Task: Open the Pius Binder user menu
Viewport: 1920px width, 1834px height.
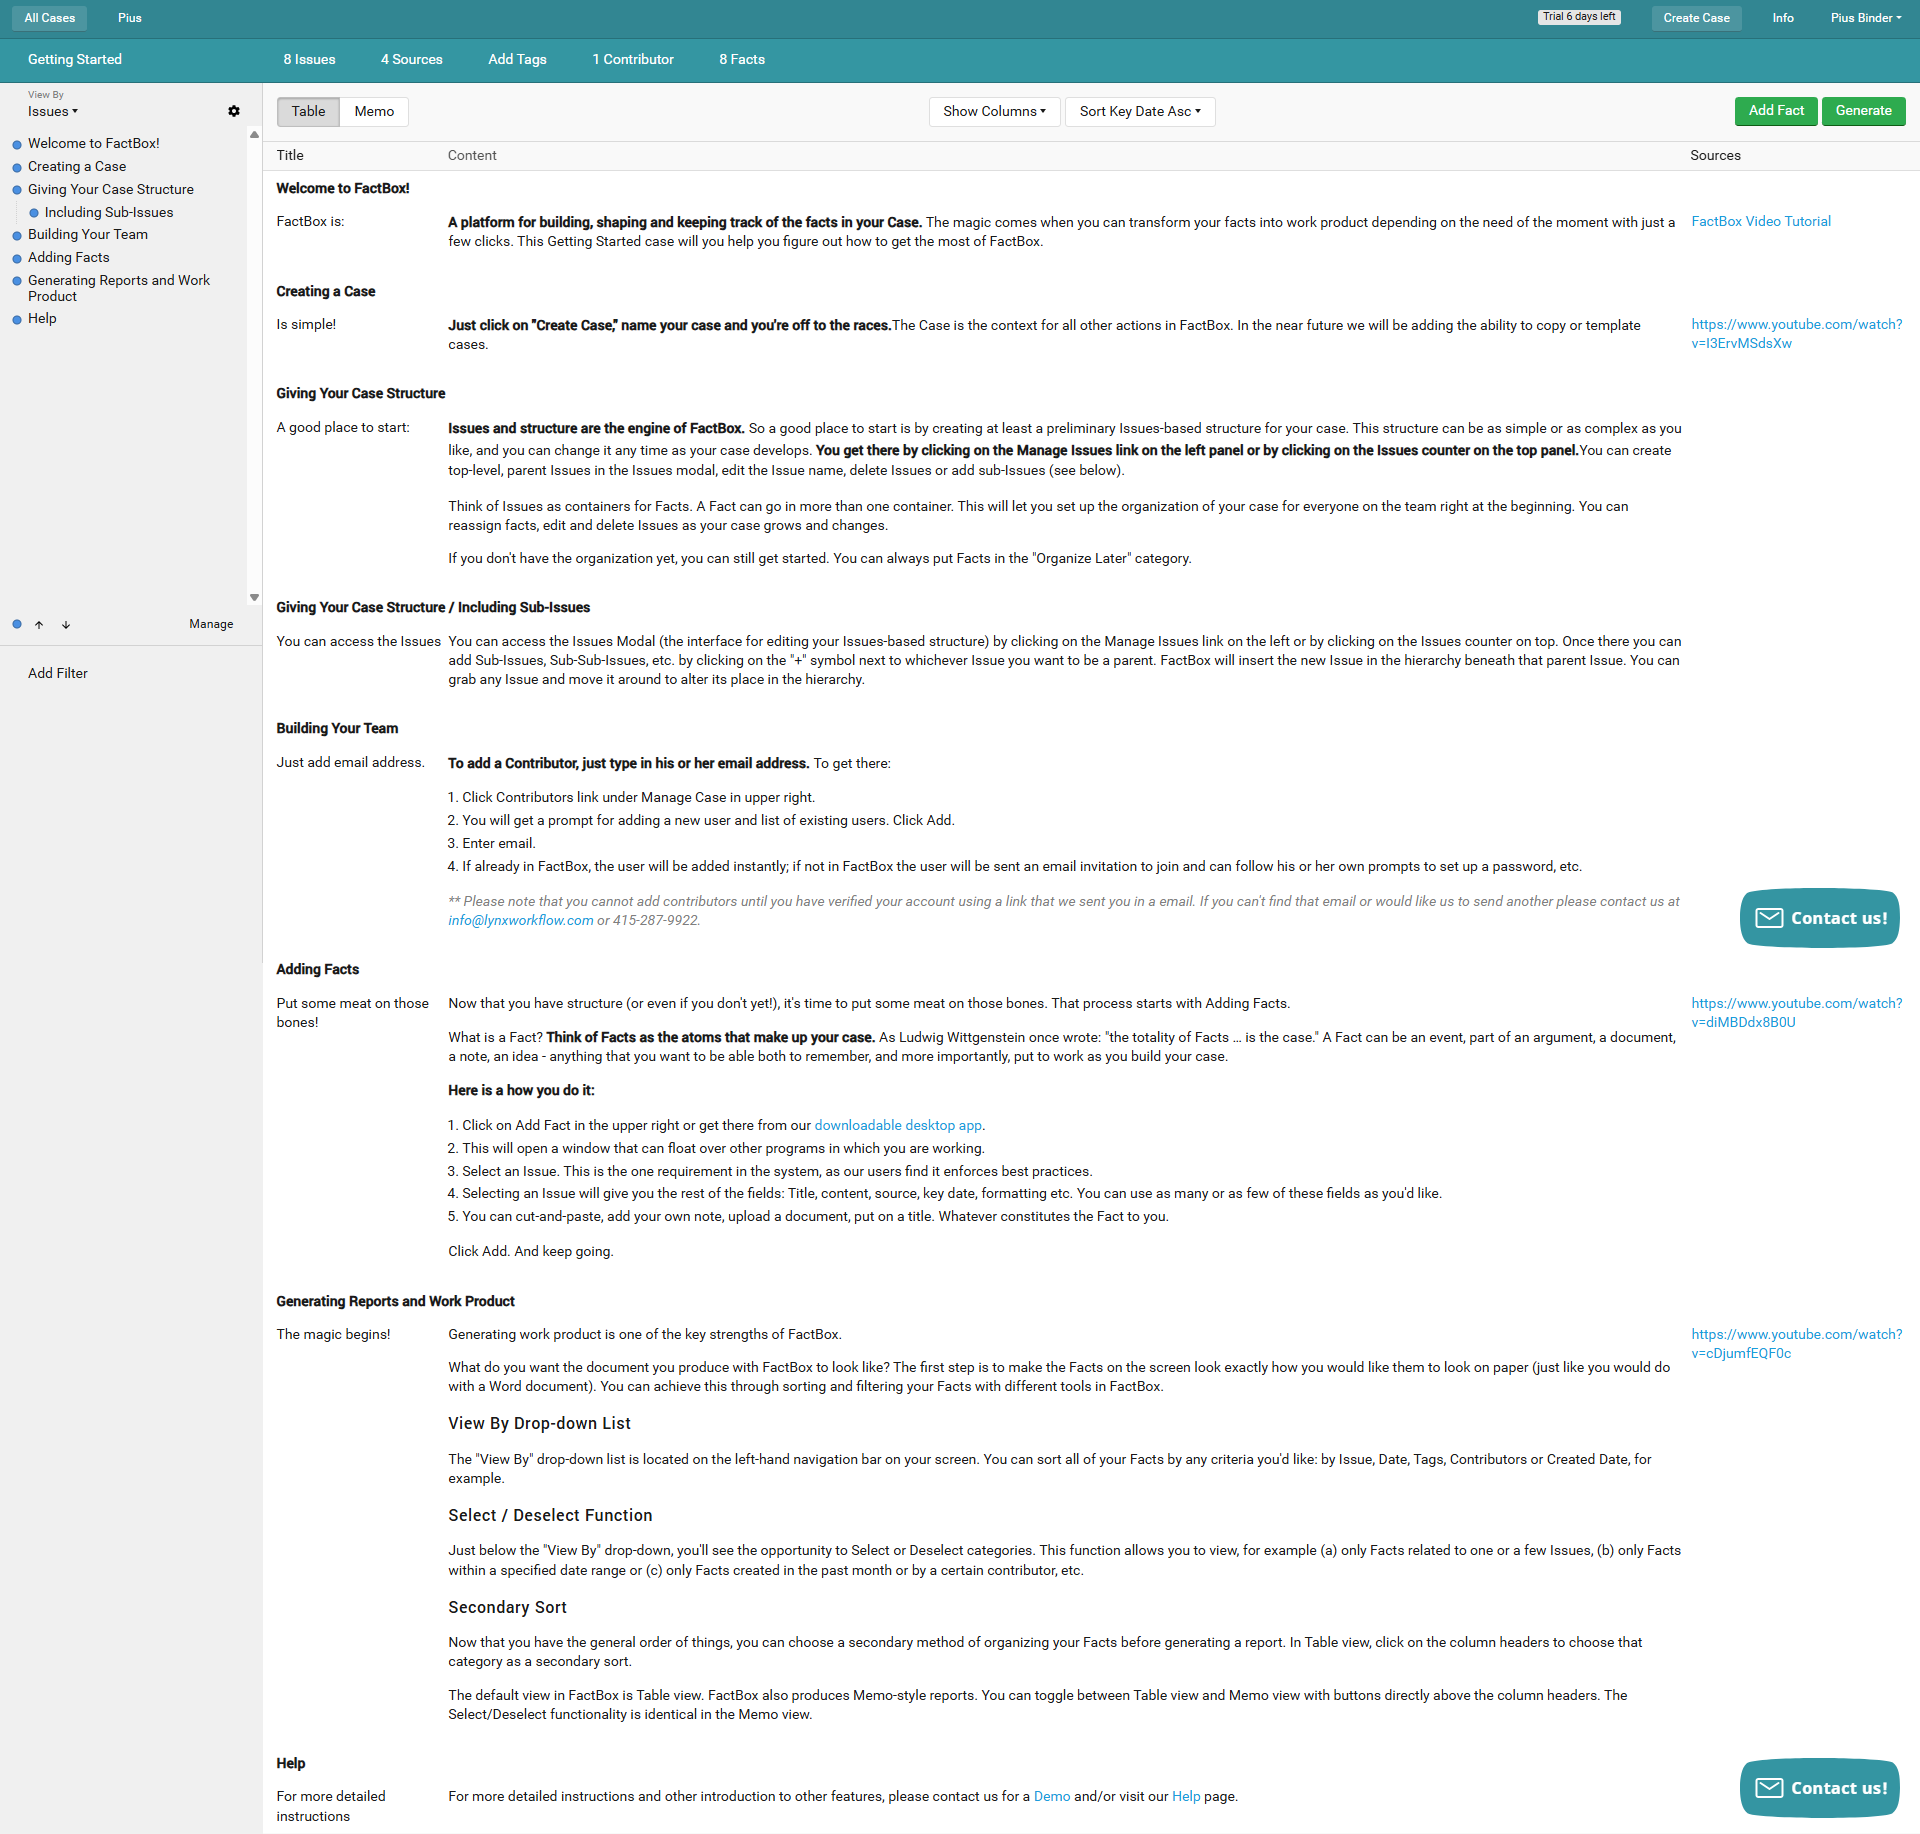Action: click(x=1866, y=18)
